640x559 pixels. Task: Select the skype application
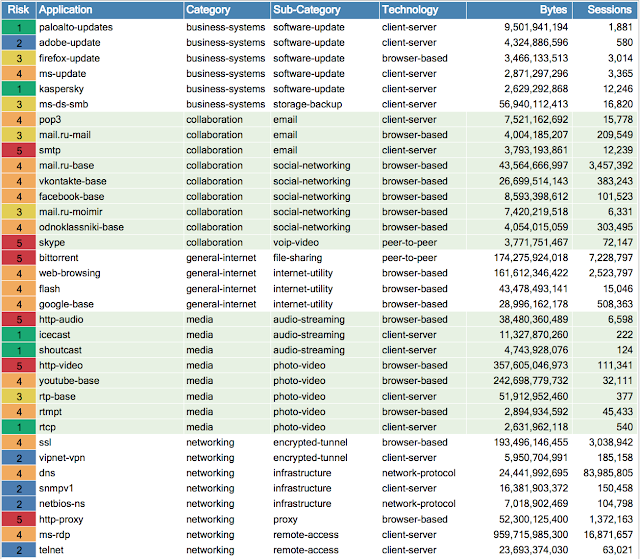(52, 243)
